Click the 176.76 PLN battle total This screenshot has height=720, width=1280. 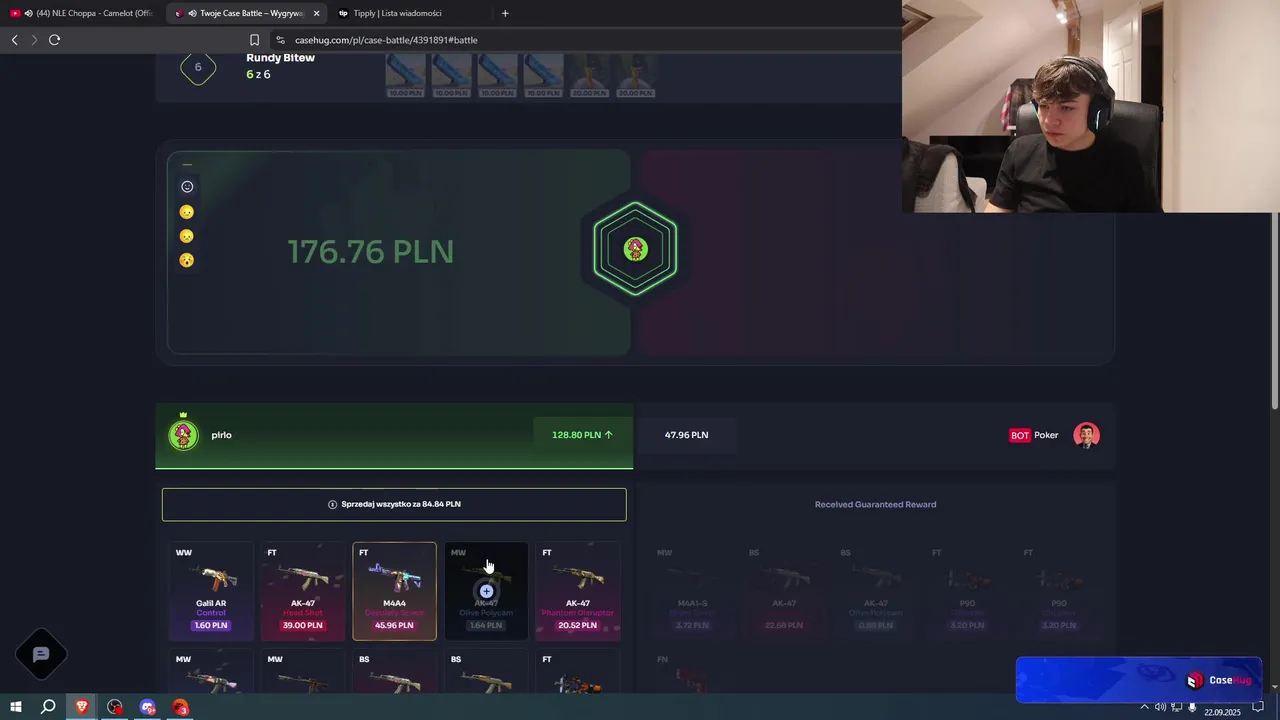coord(370,252)
